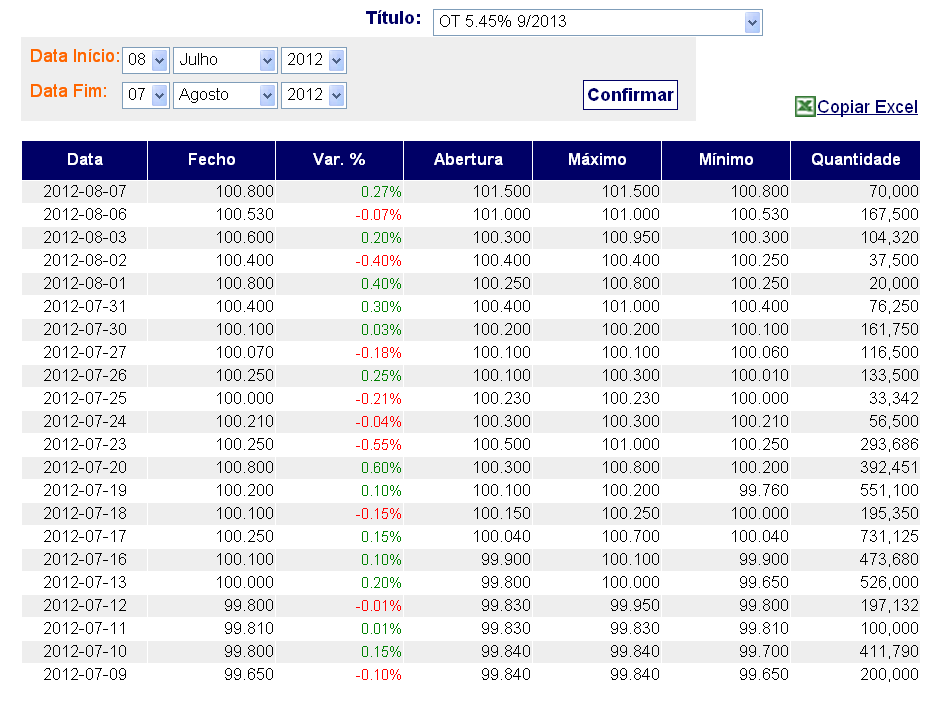Image resolution: width=941 pixels, height=701 pixels.
Task: Click the Data column header
Action: click(85, 160)
